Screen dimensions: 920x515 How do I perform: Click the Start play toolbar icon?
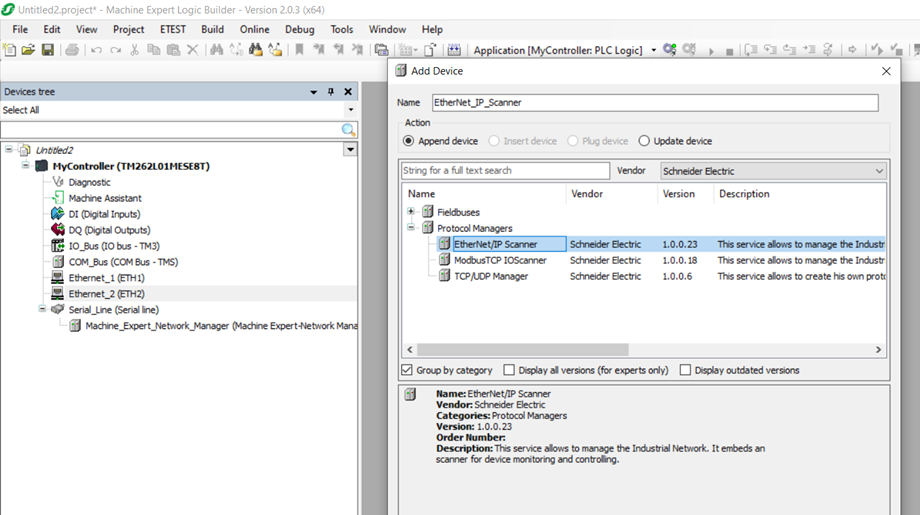711,51
